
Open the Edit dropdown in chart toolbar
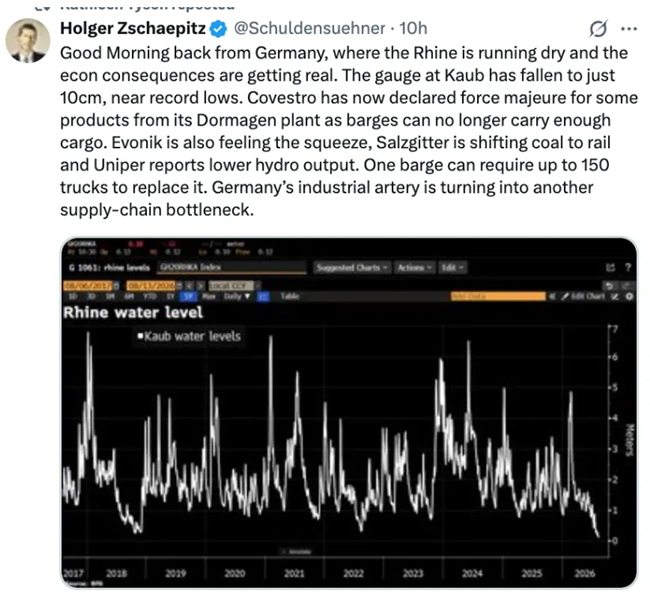(452, 267)
